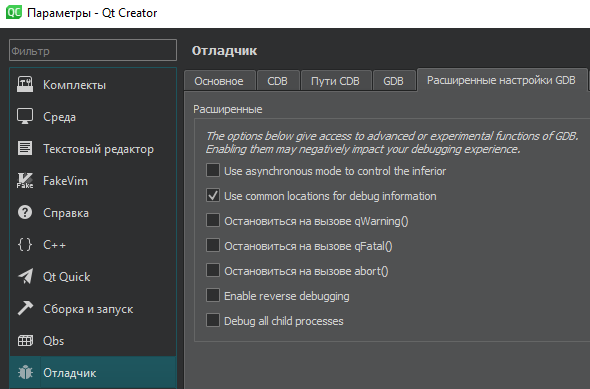Open Справка settings label
This screenshot has width=590, height=389.
pos(66,213)
